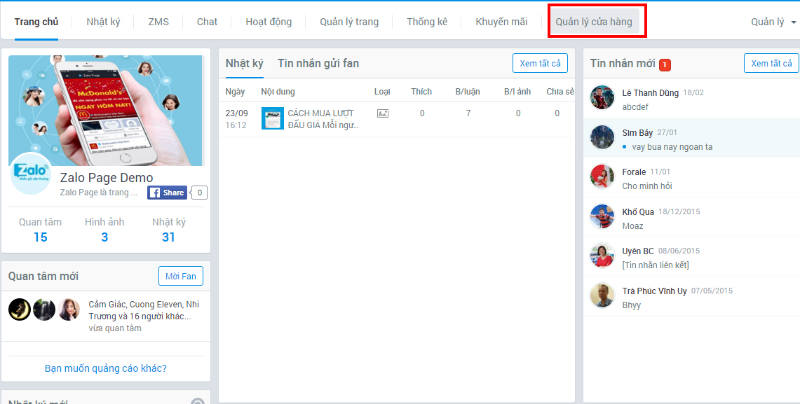Click the share count bubble showing 0
800x404 pixels.
point(199,193)
